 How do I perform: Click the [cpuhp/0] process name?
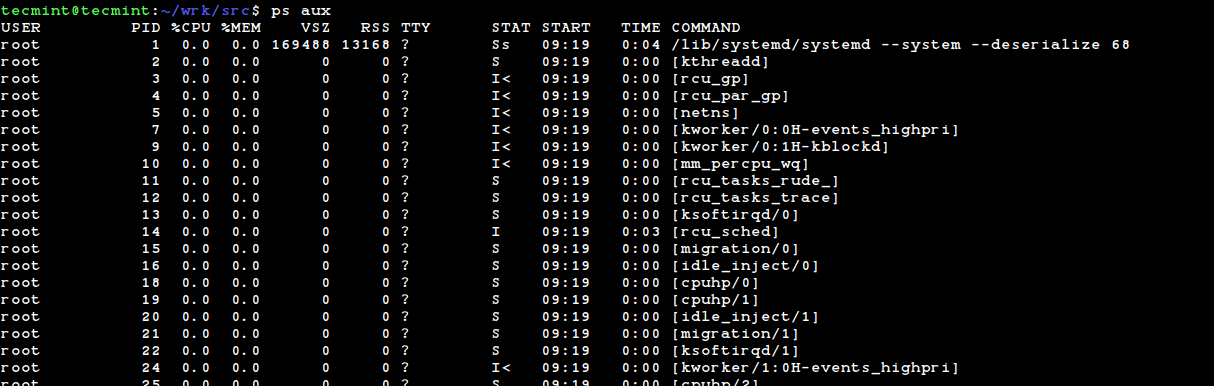point(715,283)
